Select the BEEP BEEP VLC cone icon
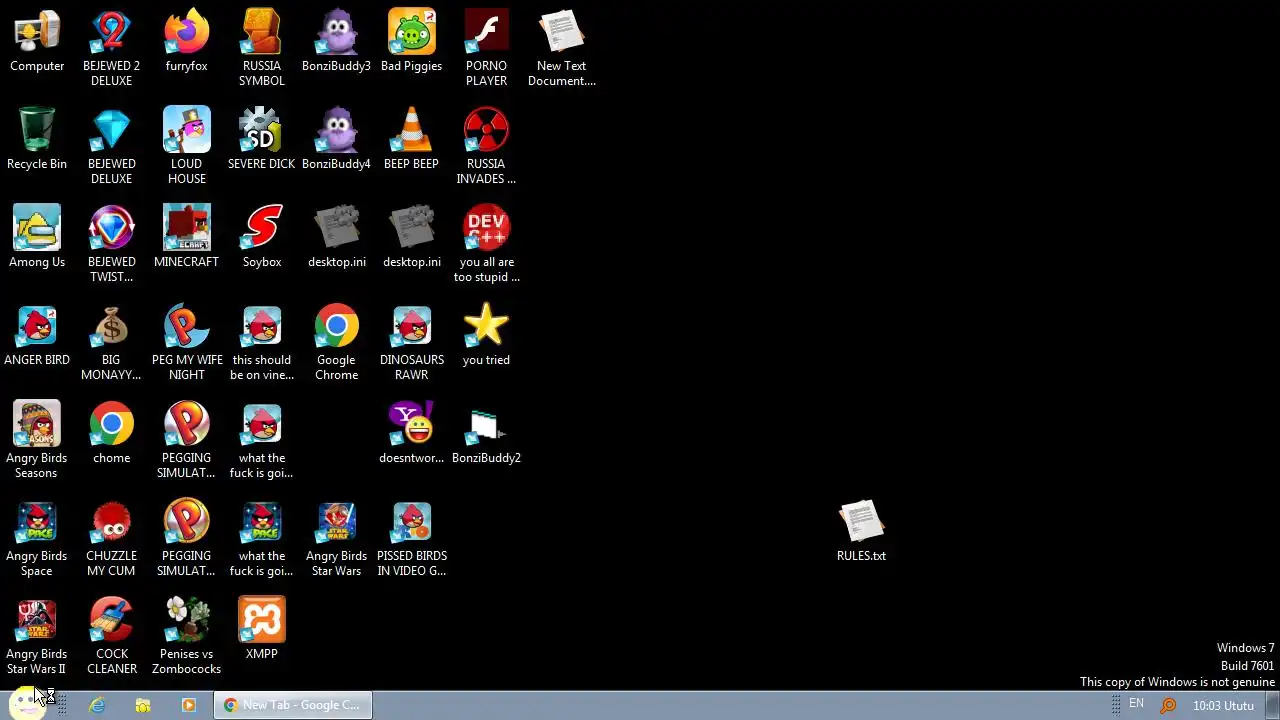This screenshot has height=720, width=1280. pyautogui.click(x=411, y=131)
